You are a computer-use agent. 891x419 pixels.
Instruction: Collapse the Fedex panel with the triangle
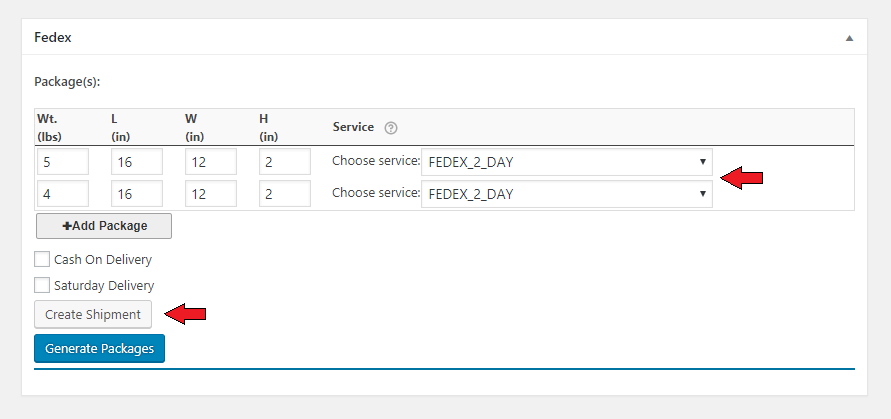click(849, 38)
